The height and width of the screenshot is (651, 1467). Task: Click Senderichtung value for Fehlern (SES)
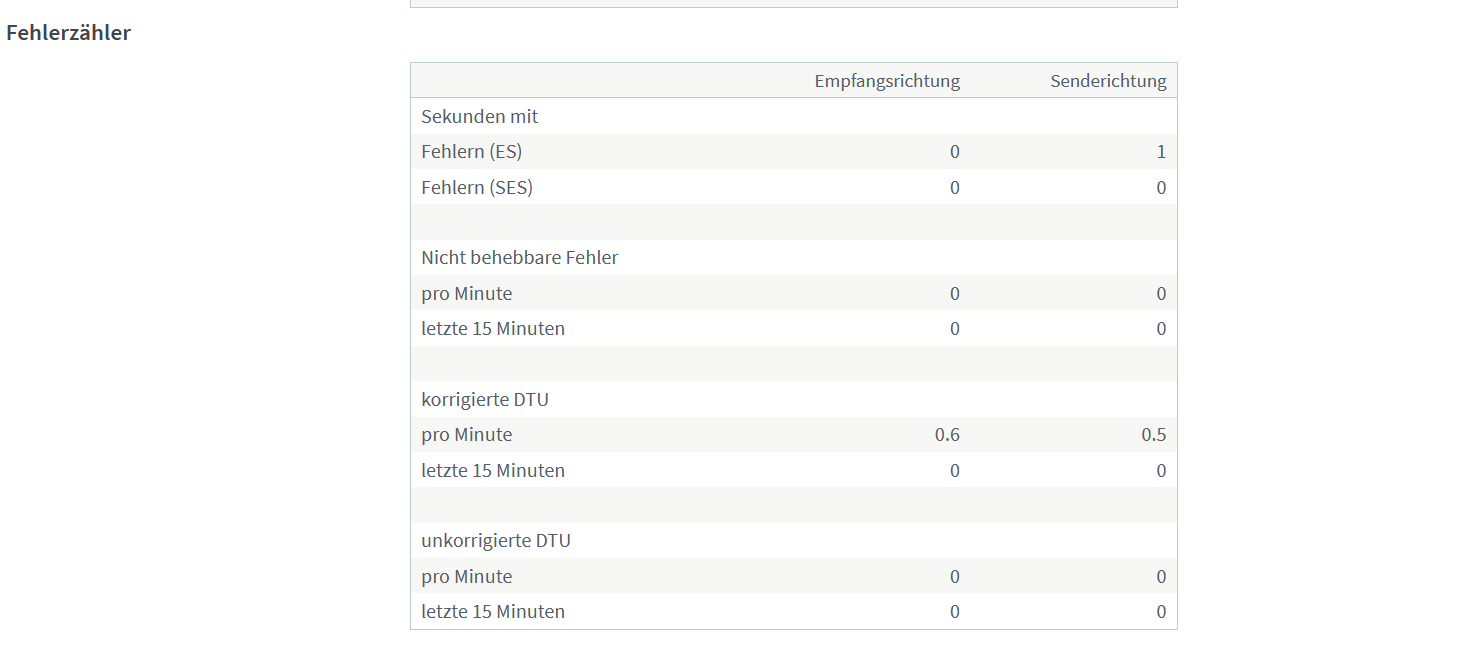(x=1161, y=188)
